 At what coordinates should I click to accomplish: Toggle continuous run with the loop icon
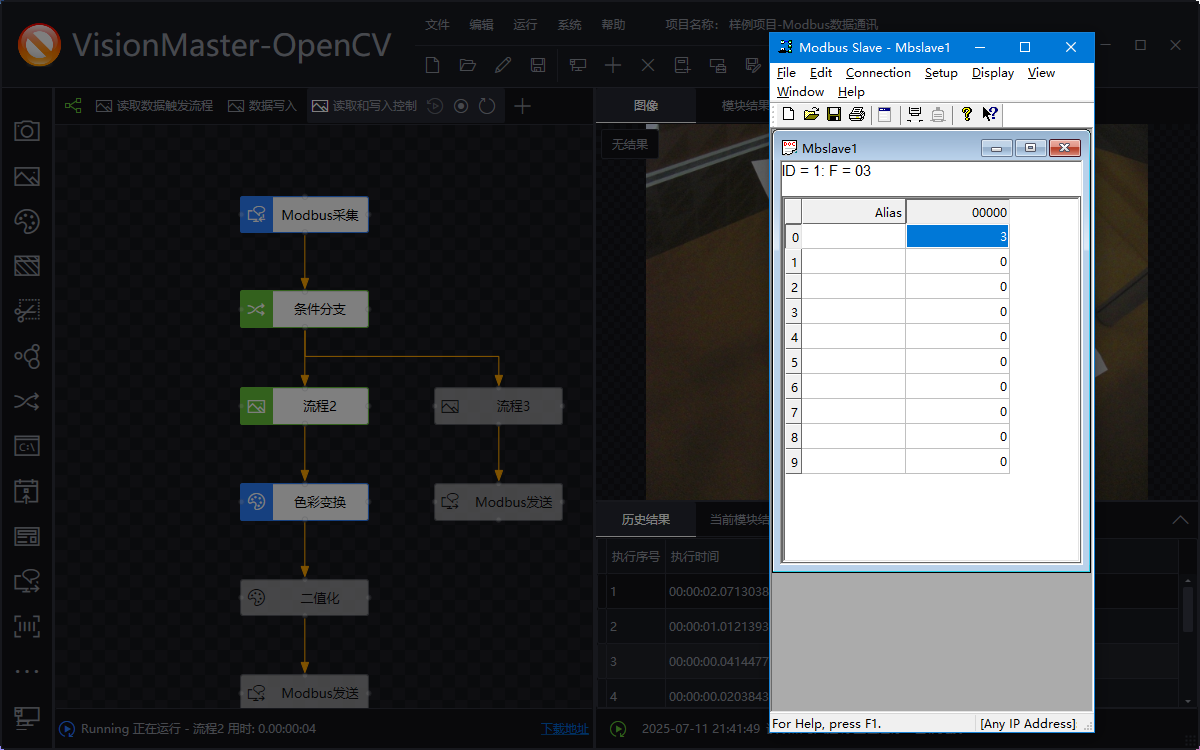[487, 105]
